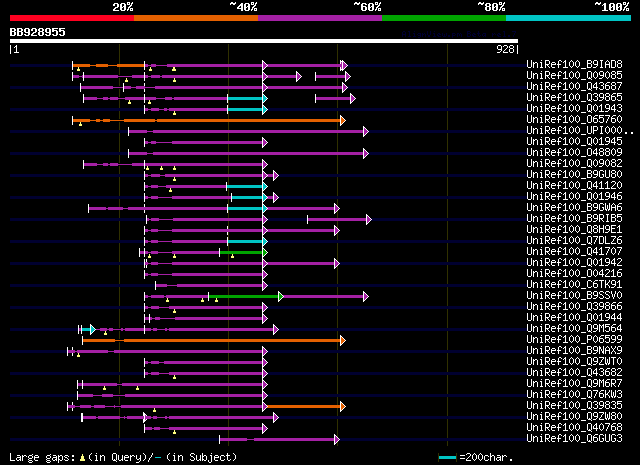Open hit UniRef100_Q39865

pos(574,98)
